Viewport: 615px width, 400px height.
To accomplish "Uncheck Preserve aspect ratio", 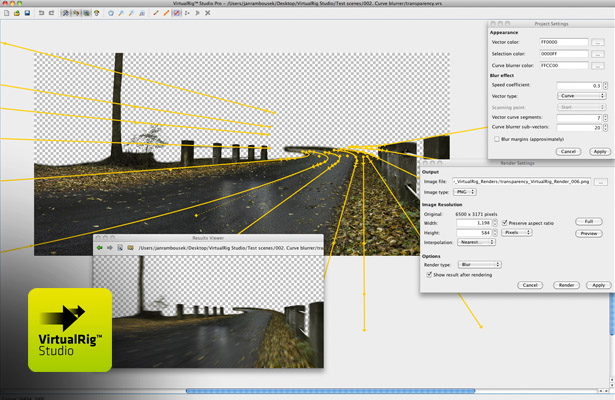I will (505, 223).
